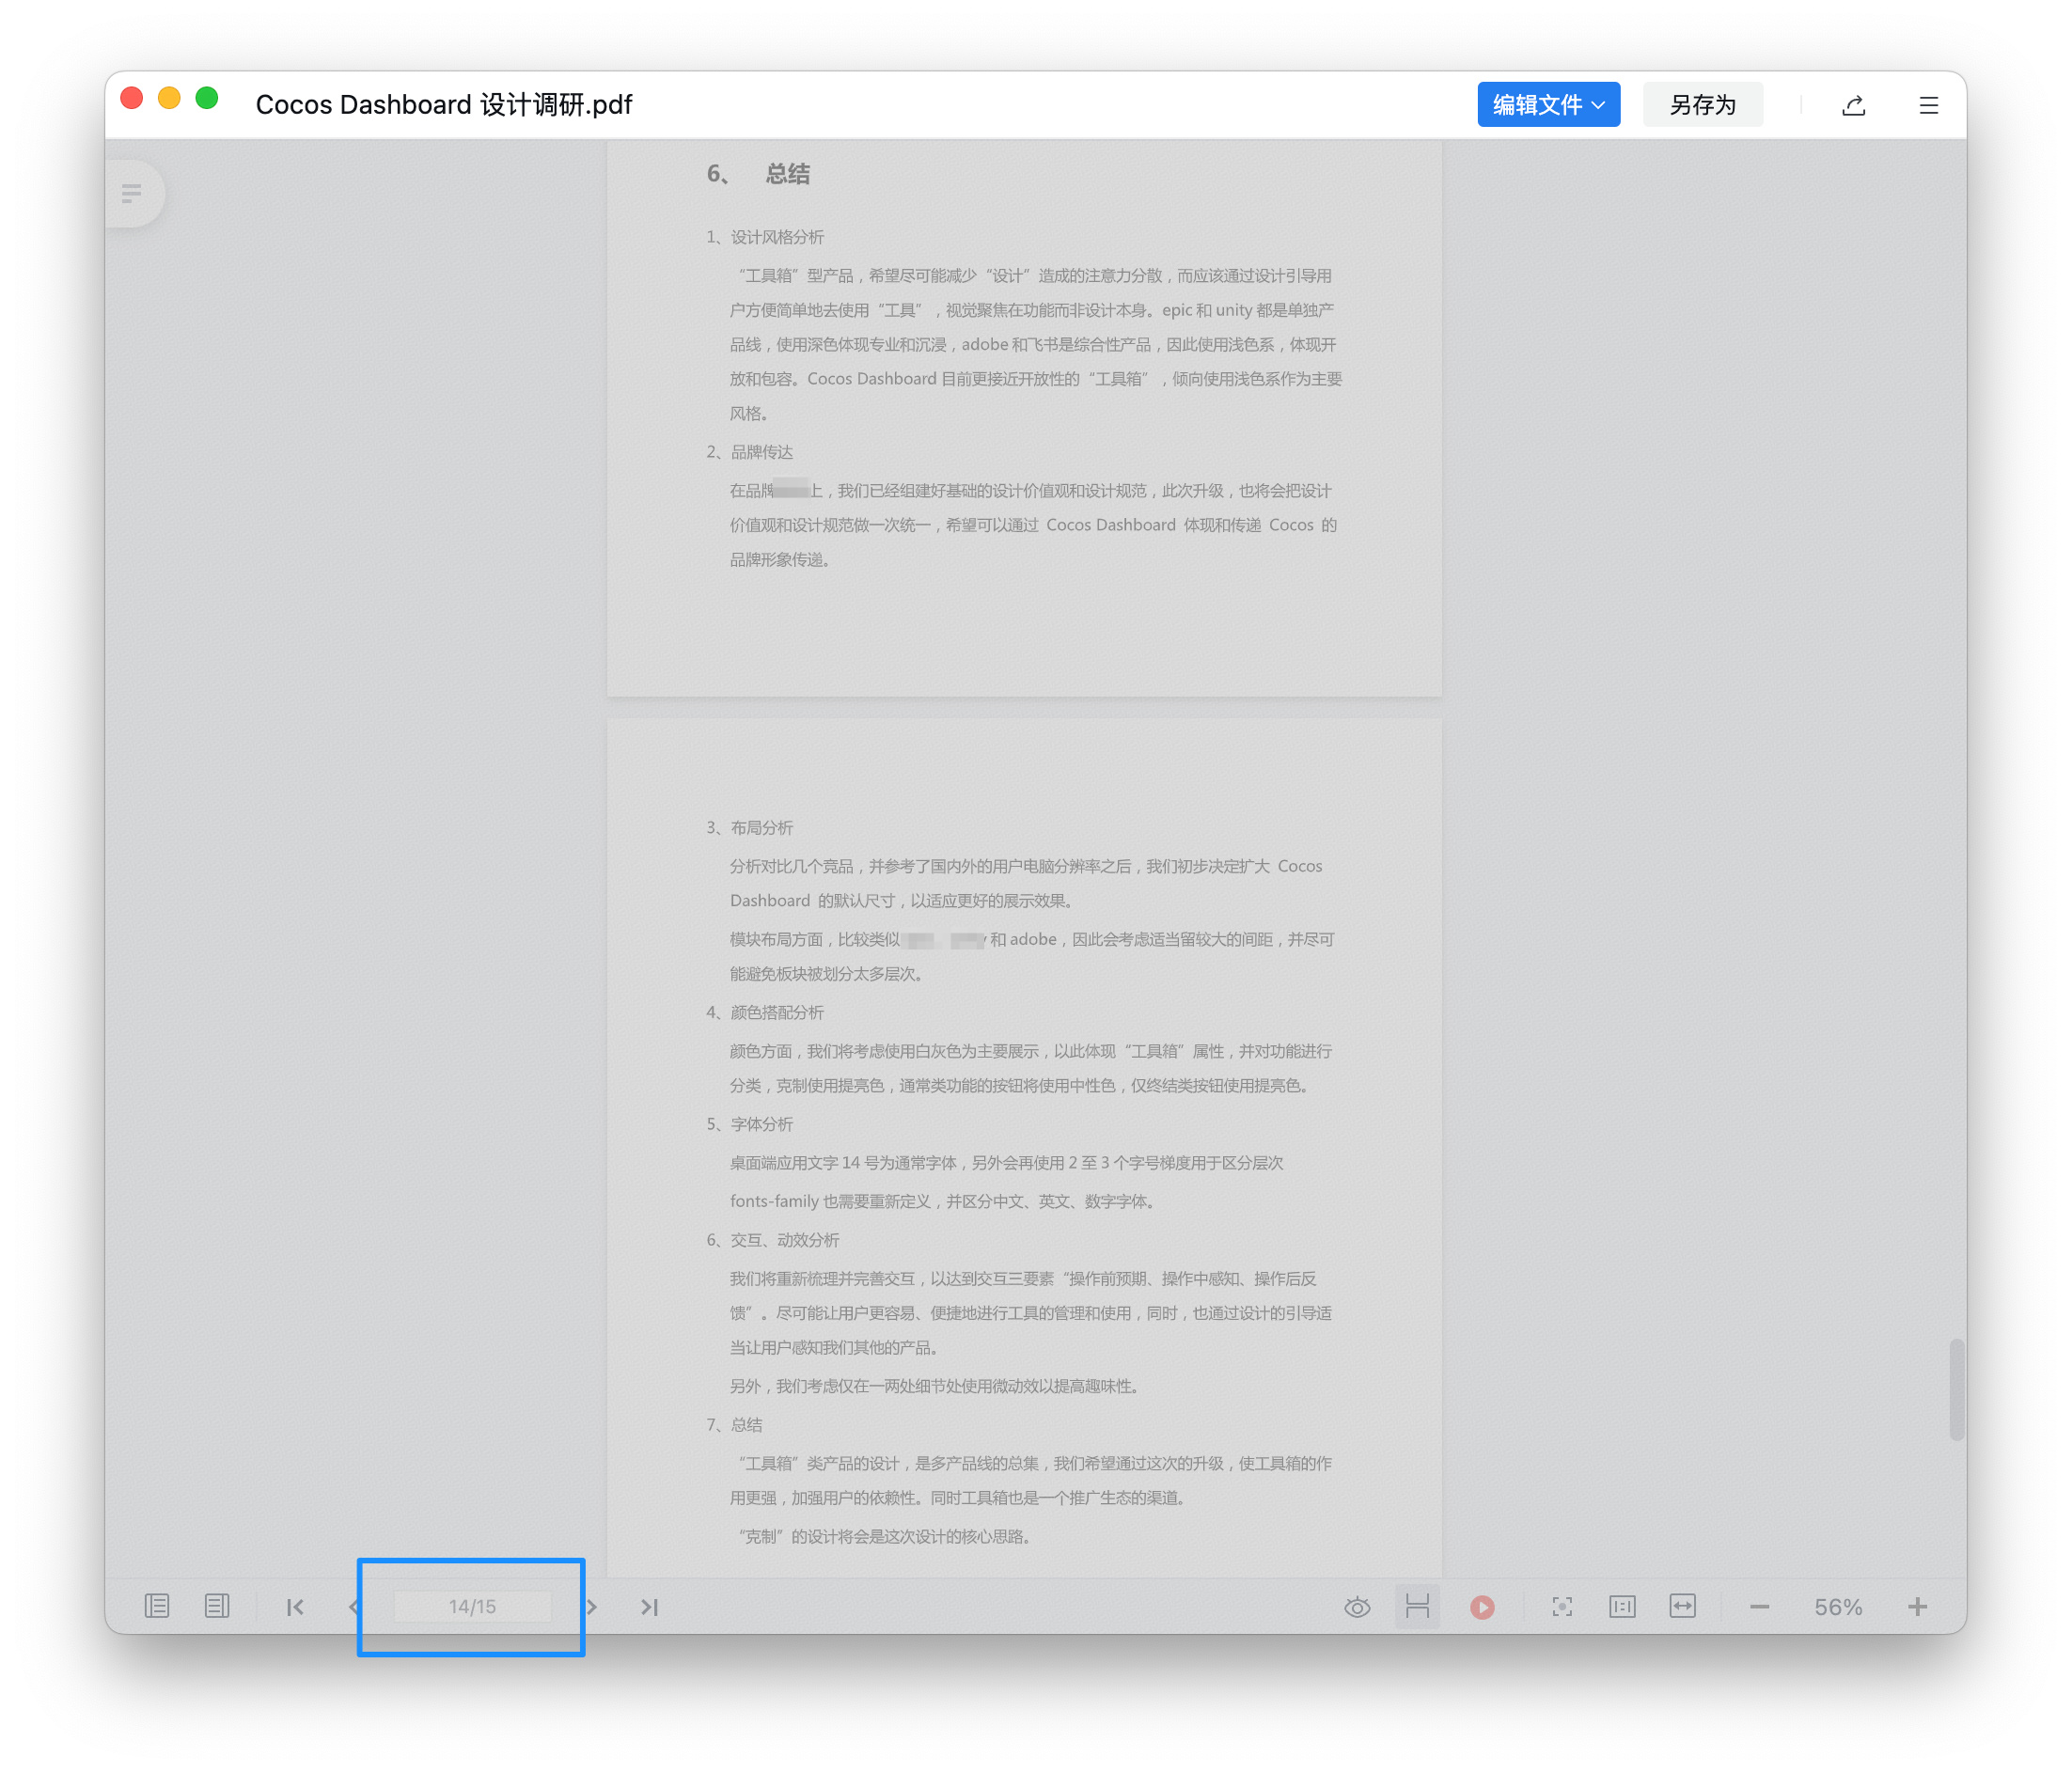2072x1773 pixels.
Task: Jump to the first page
Action: (x=295, y=1607)
